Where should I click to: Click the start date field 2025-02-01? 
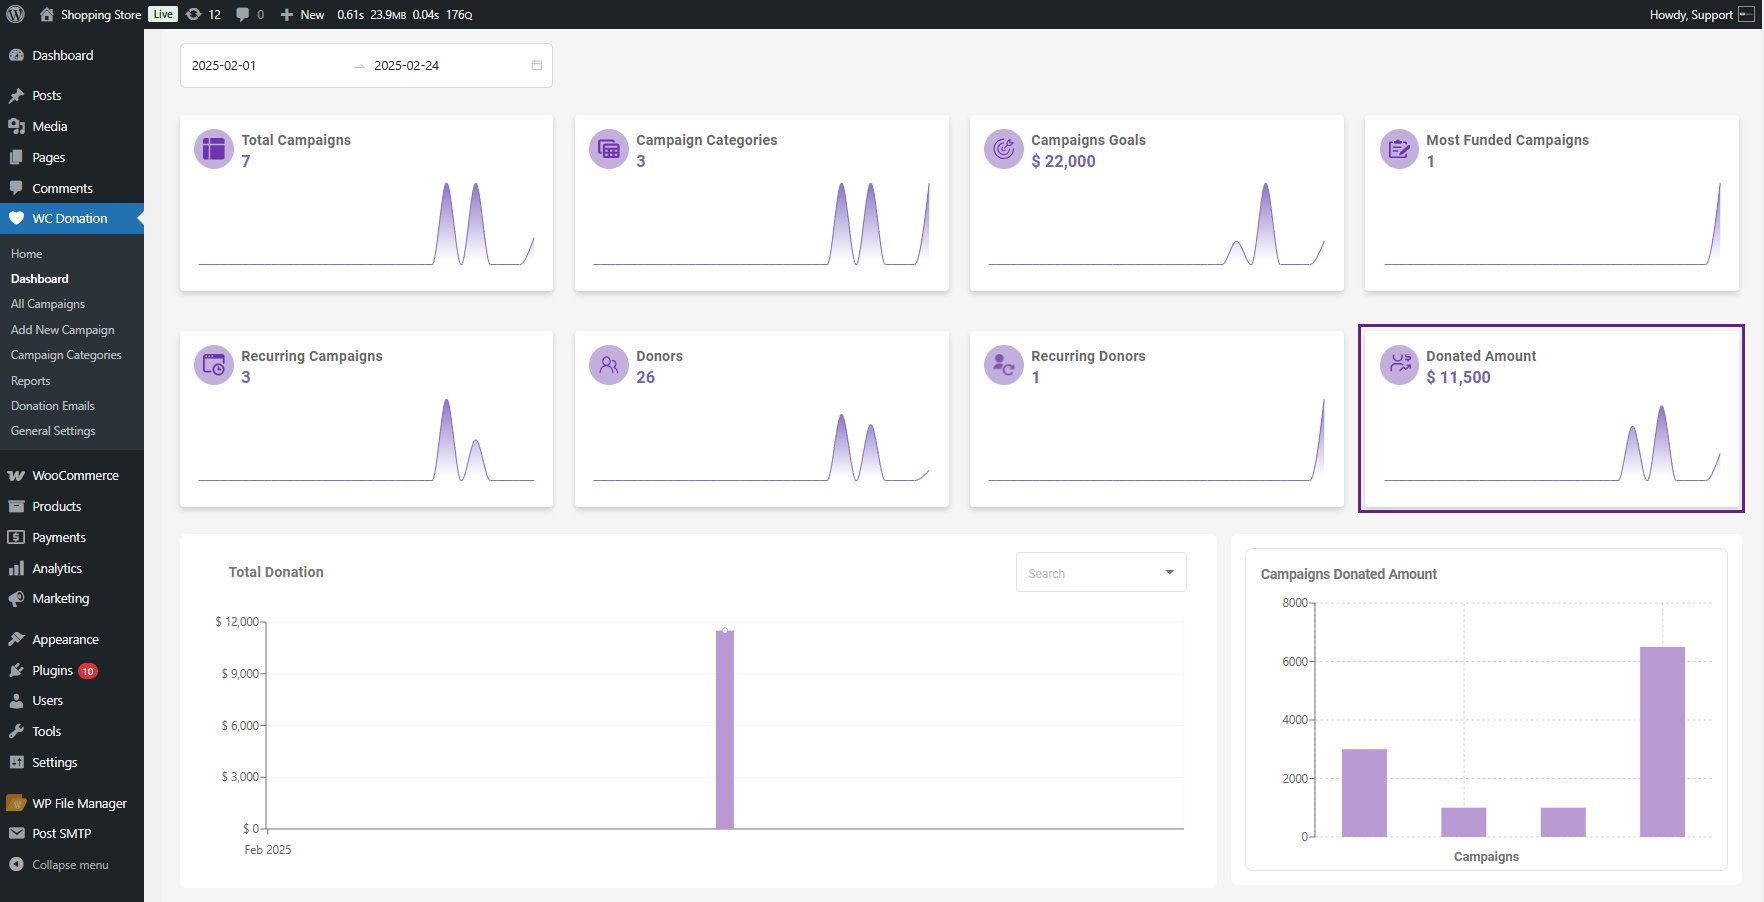[224, 66]
